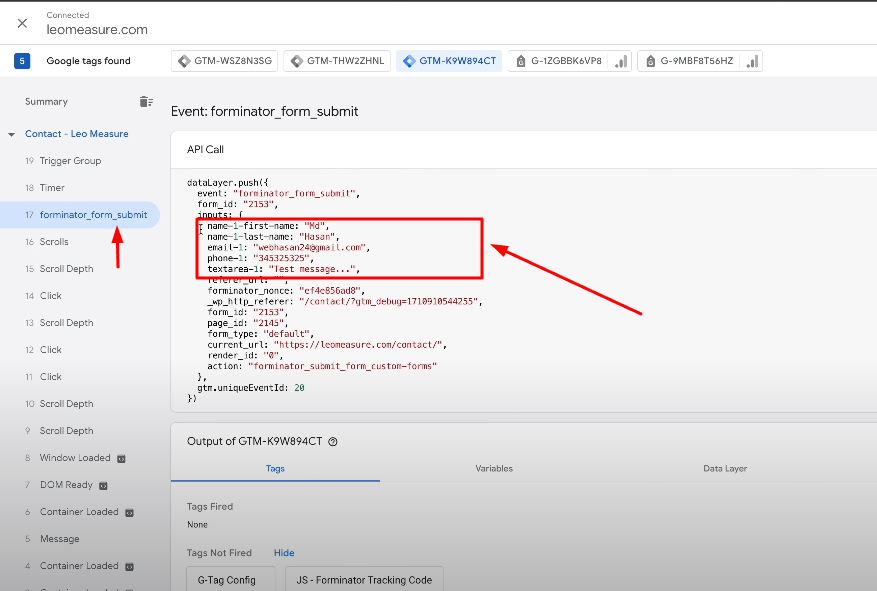Select the GTM-WSZ8N3SG container chip

coord(225,61)
